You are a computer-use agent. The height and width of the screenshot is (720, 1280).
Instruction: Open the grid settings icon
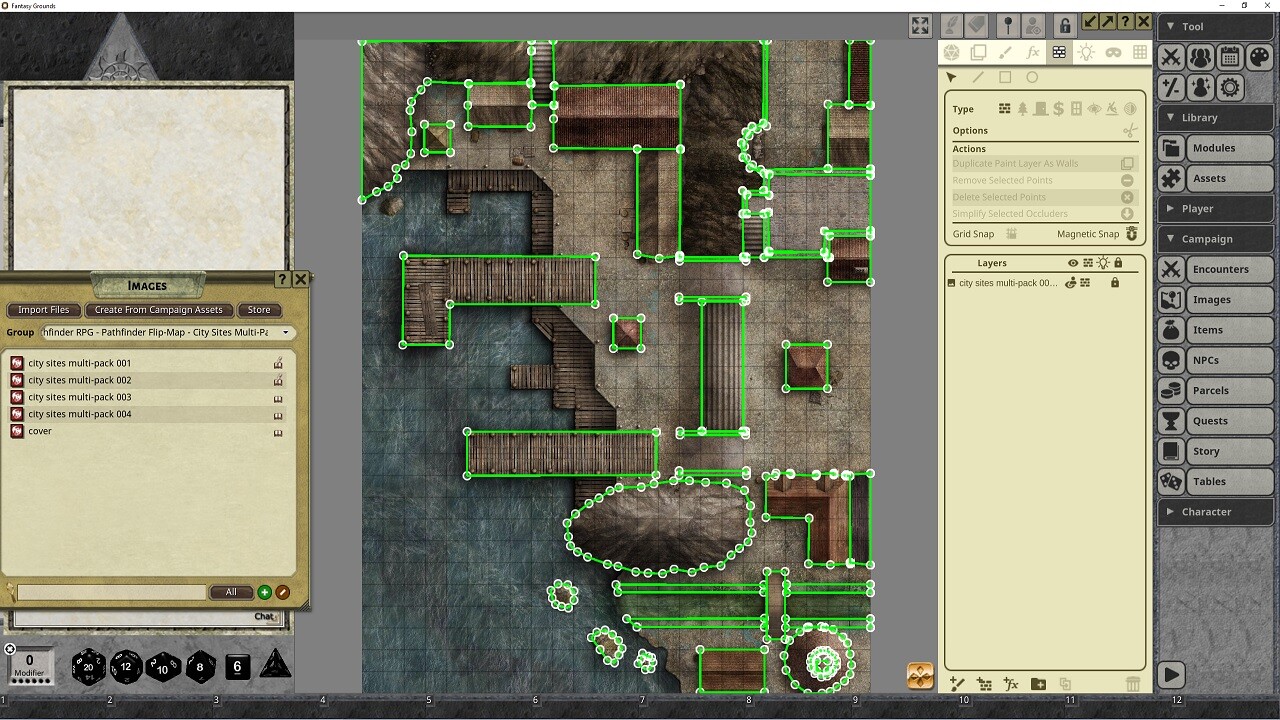(1140, 53)
